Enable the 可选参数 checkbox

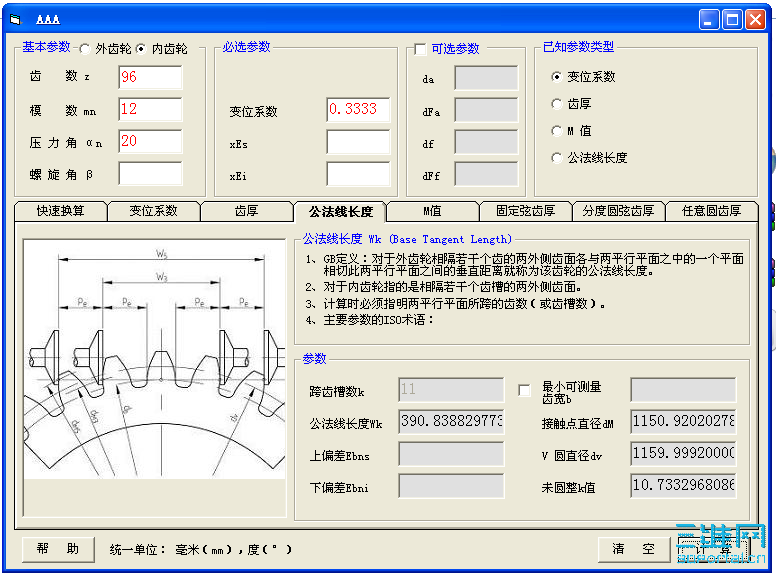(420, 49)
